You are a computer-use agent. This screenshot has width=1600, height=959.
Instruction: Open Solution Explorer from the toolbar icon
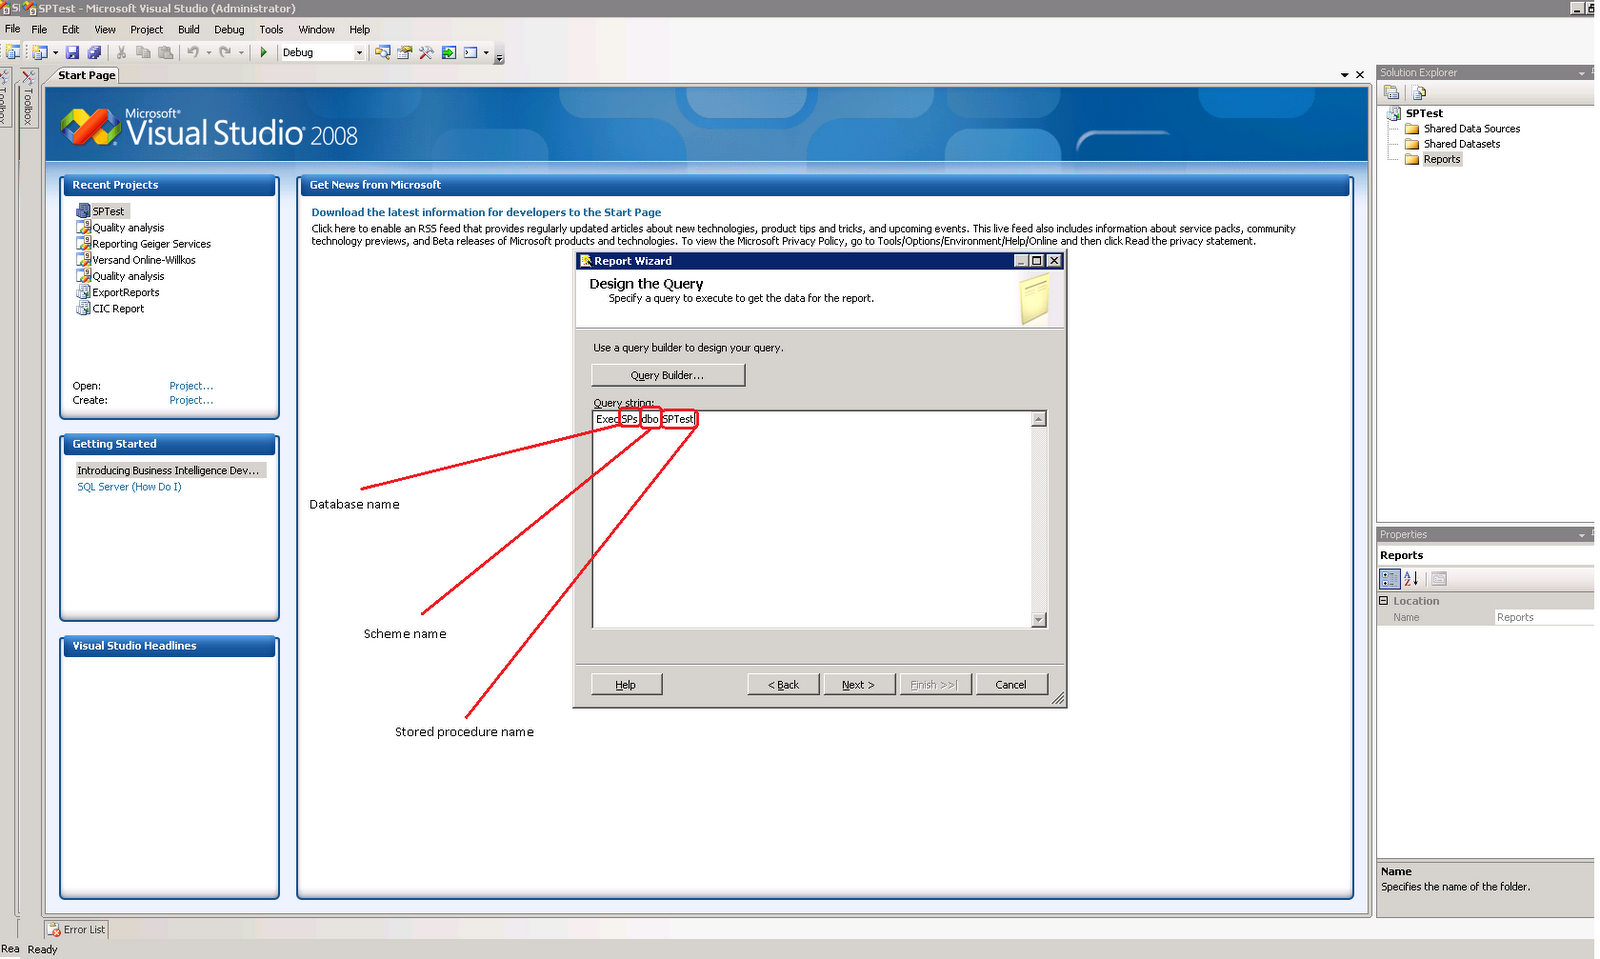click(383, 53)
